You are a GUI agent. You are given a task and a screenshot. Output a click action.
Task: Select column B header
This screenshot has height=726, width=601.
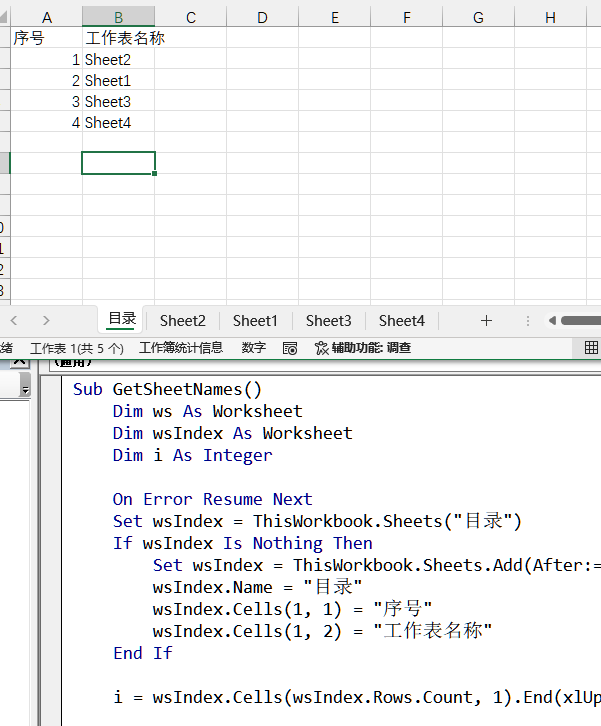coord(118,17)
